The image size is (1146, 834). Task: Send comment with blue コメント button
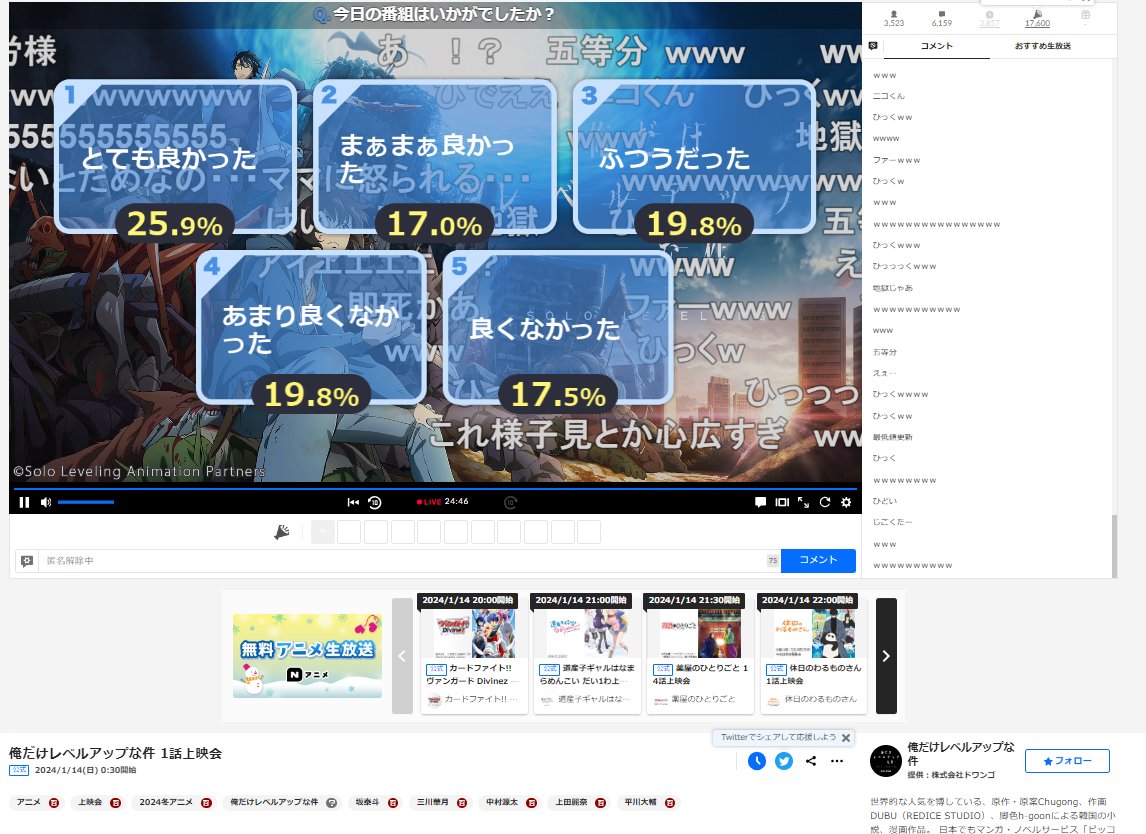818,561
